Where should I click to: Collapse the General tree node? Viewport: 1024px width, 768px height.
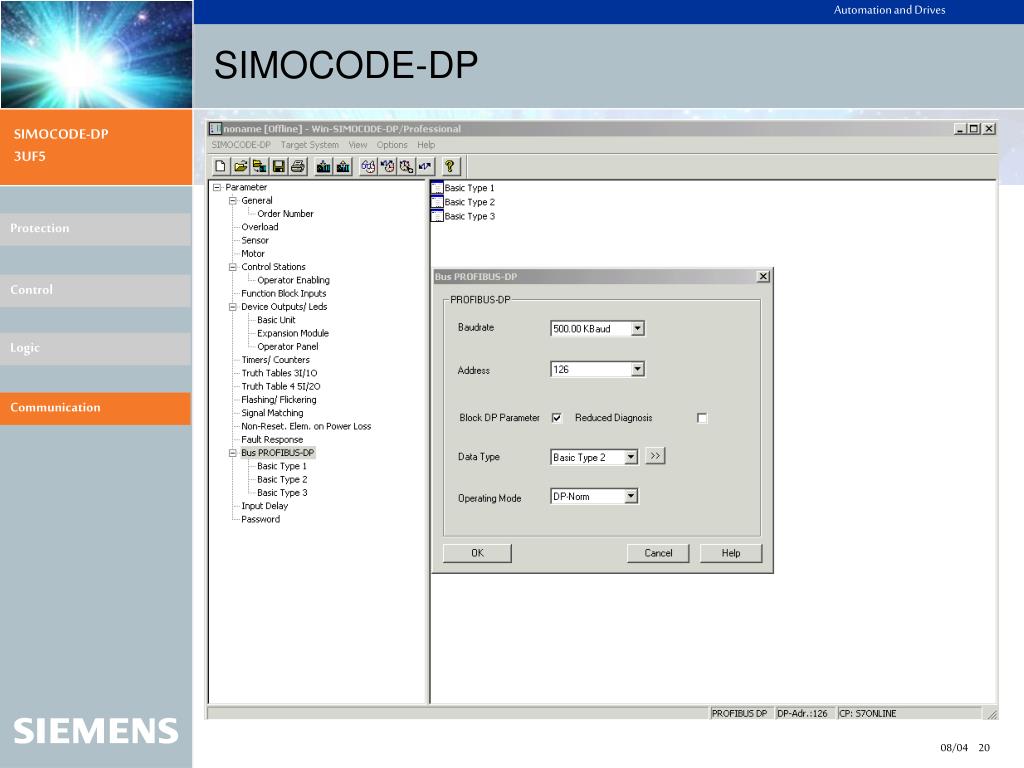232,200
